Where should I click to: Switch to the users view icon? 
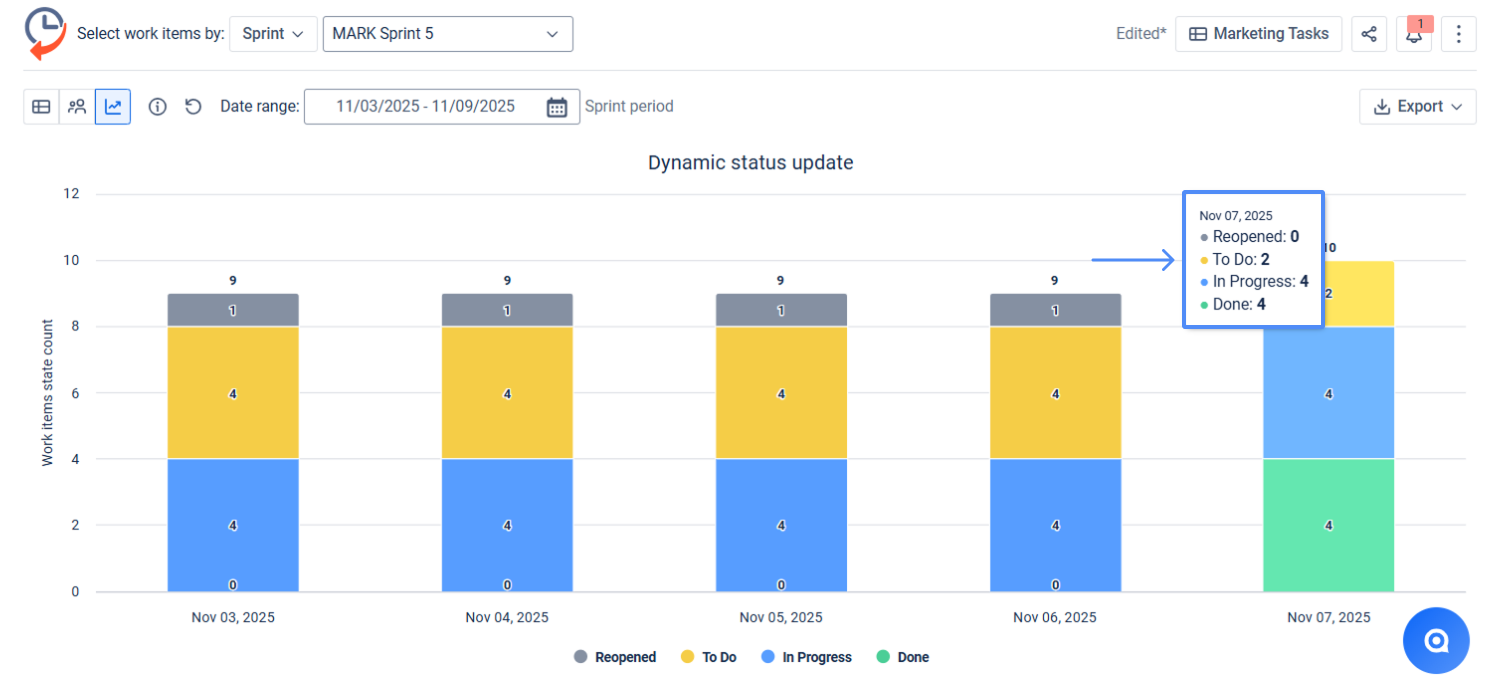(x=77, y=106)
